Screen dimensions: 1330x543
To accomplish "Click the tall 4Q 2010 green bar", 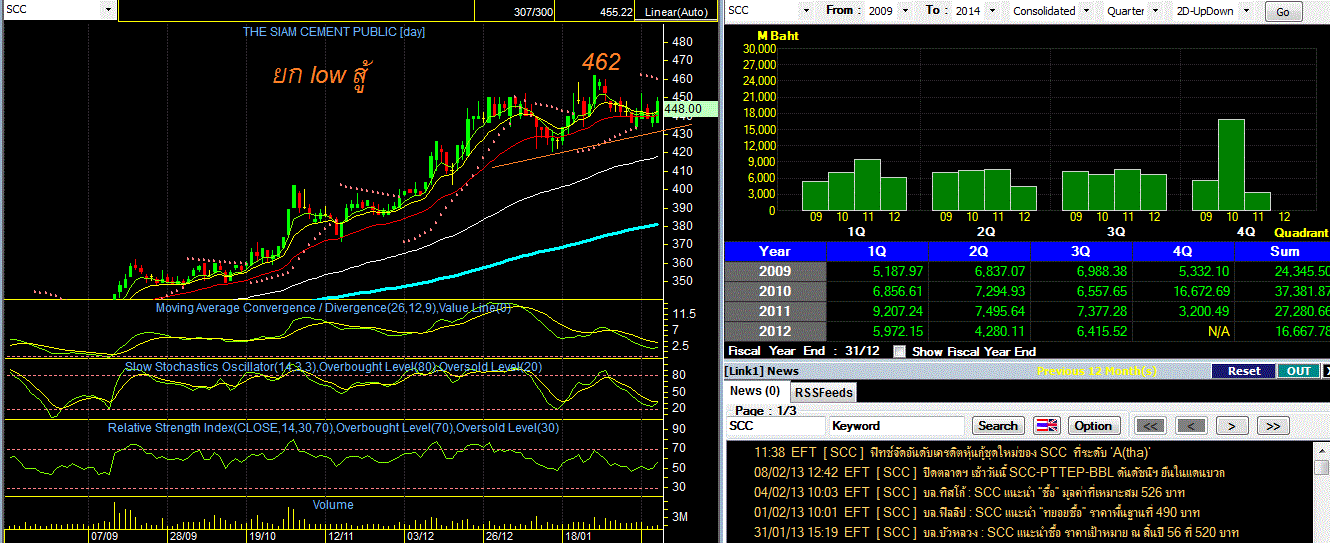I will 1231,165.
